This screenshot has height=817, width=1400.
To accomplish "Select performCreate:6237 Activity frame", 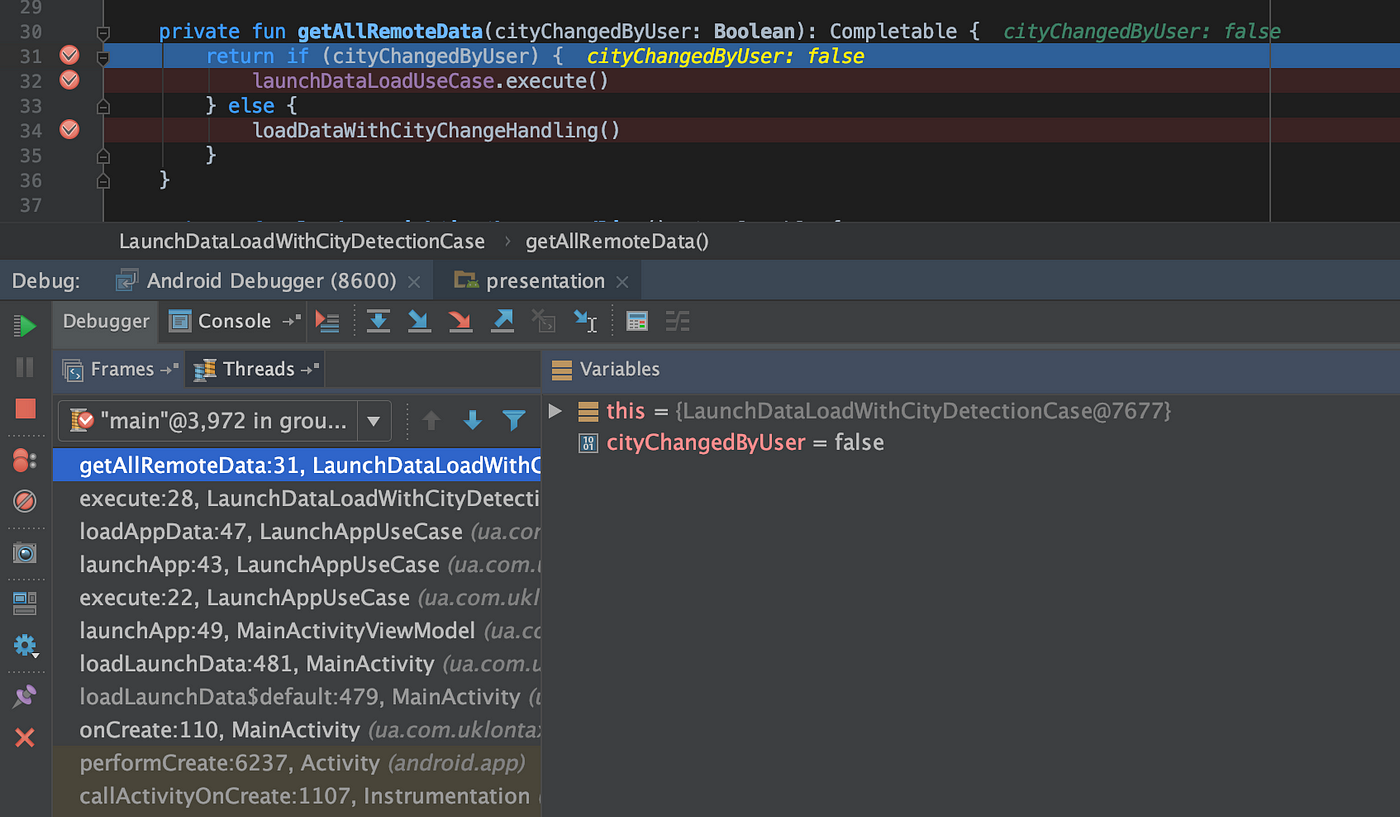I will click(297, 762).
